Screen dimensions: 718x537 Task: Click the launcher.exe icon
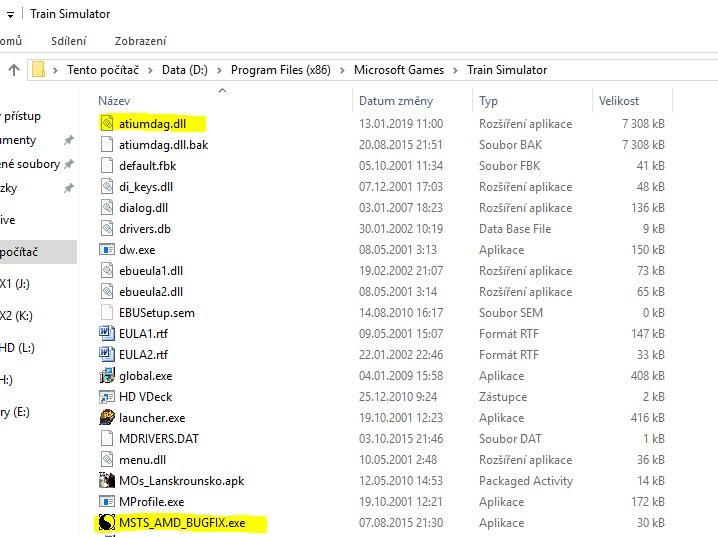108,418
